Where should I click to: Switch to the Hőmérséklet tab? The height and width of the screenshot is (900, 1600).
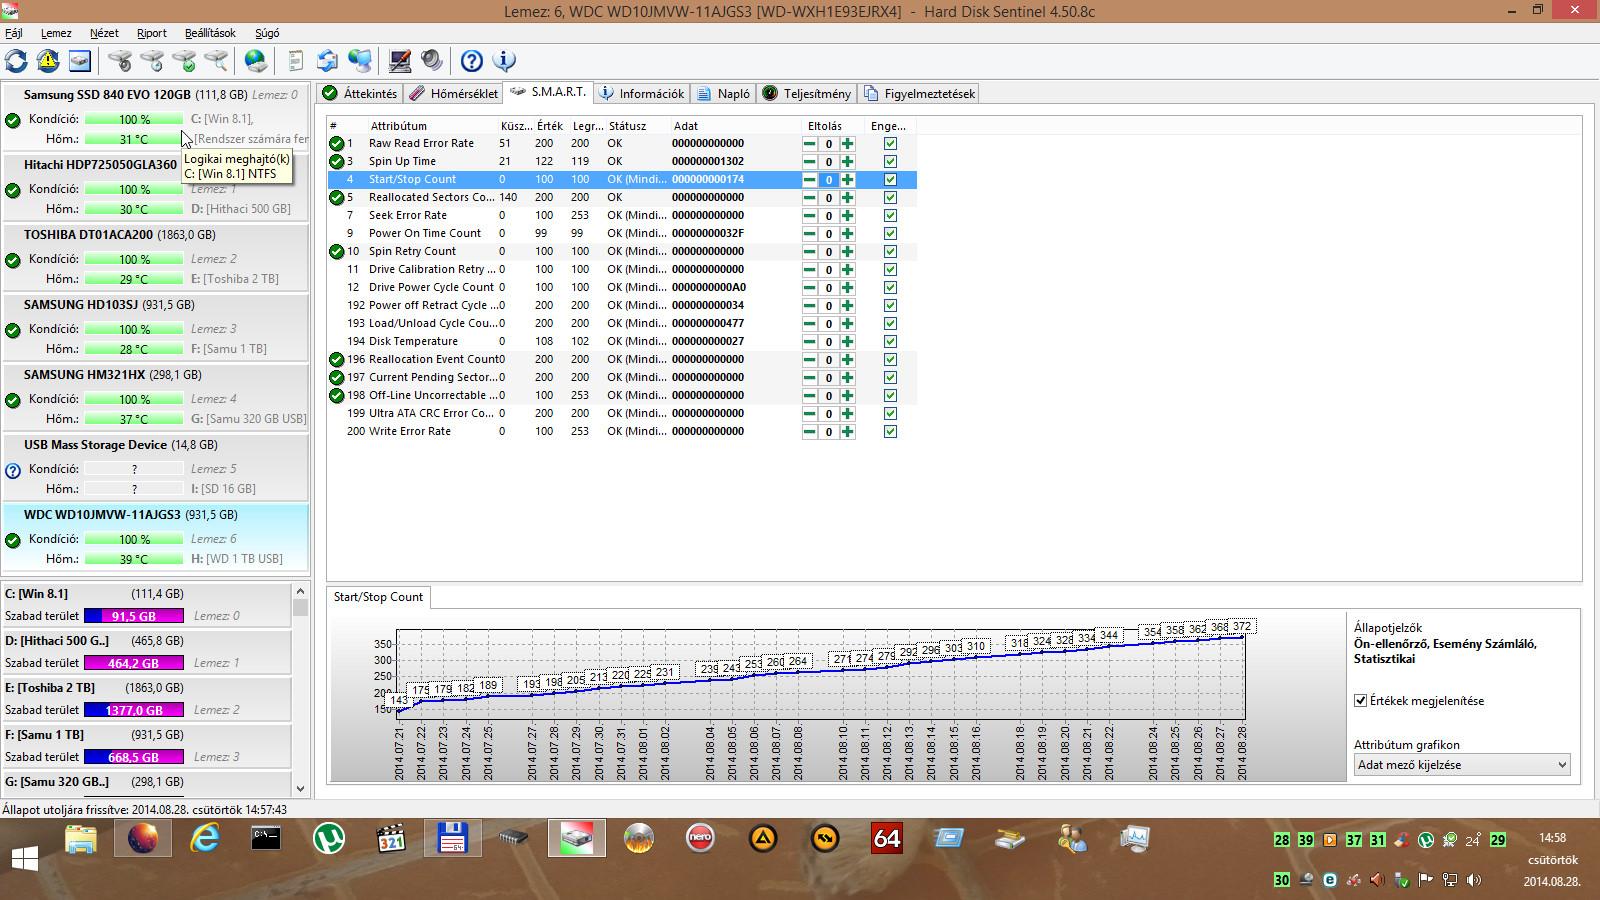tap(453, 93)
